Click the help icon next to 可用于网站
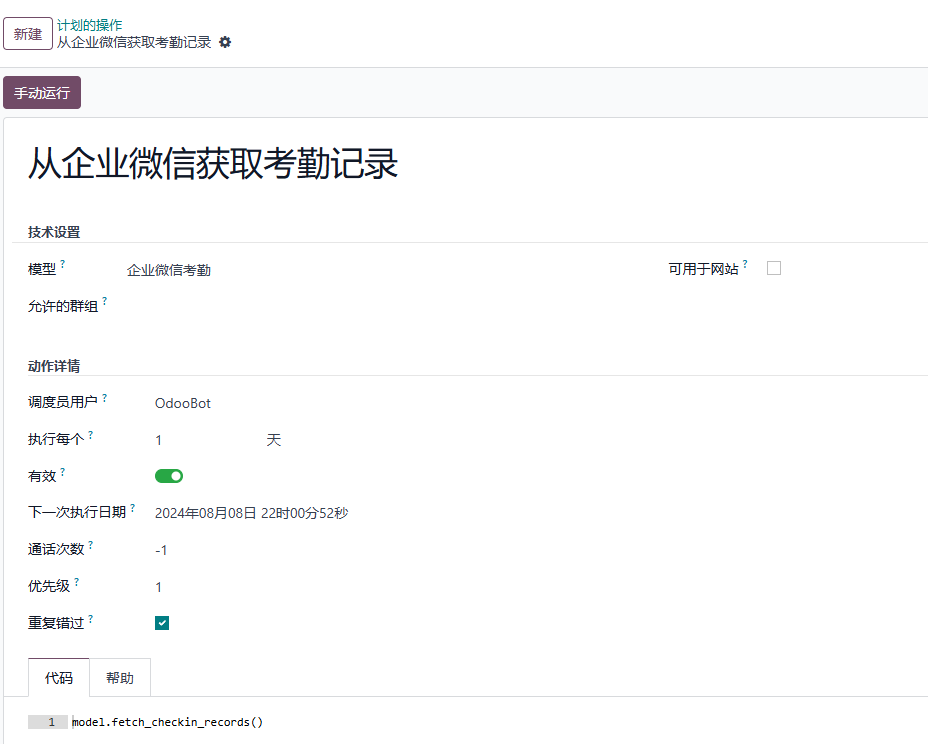The width and height of the screenshot is (928, 744). tap(745, 264)
